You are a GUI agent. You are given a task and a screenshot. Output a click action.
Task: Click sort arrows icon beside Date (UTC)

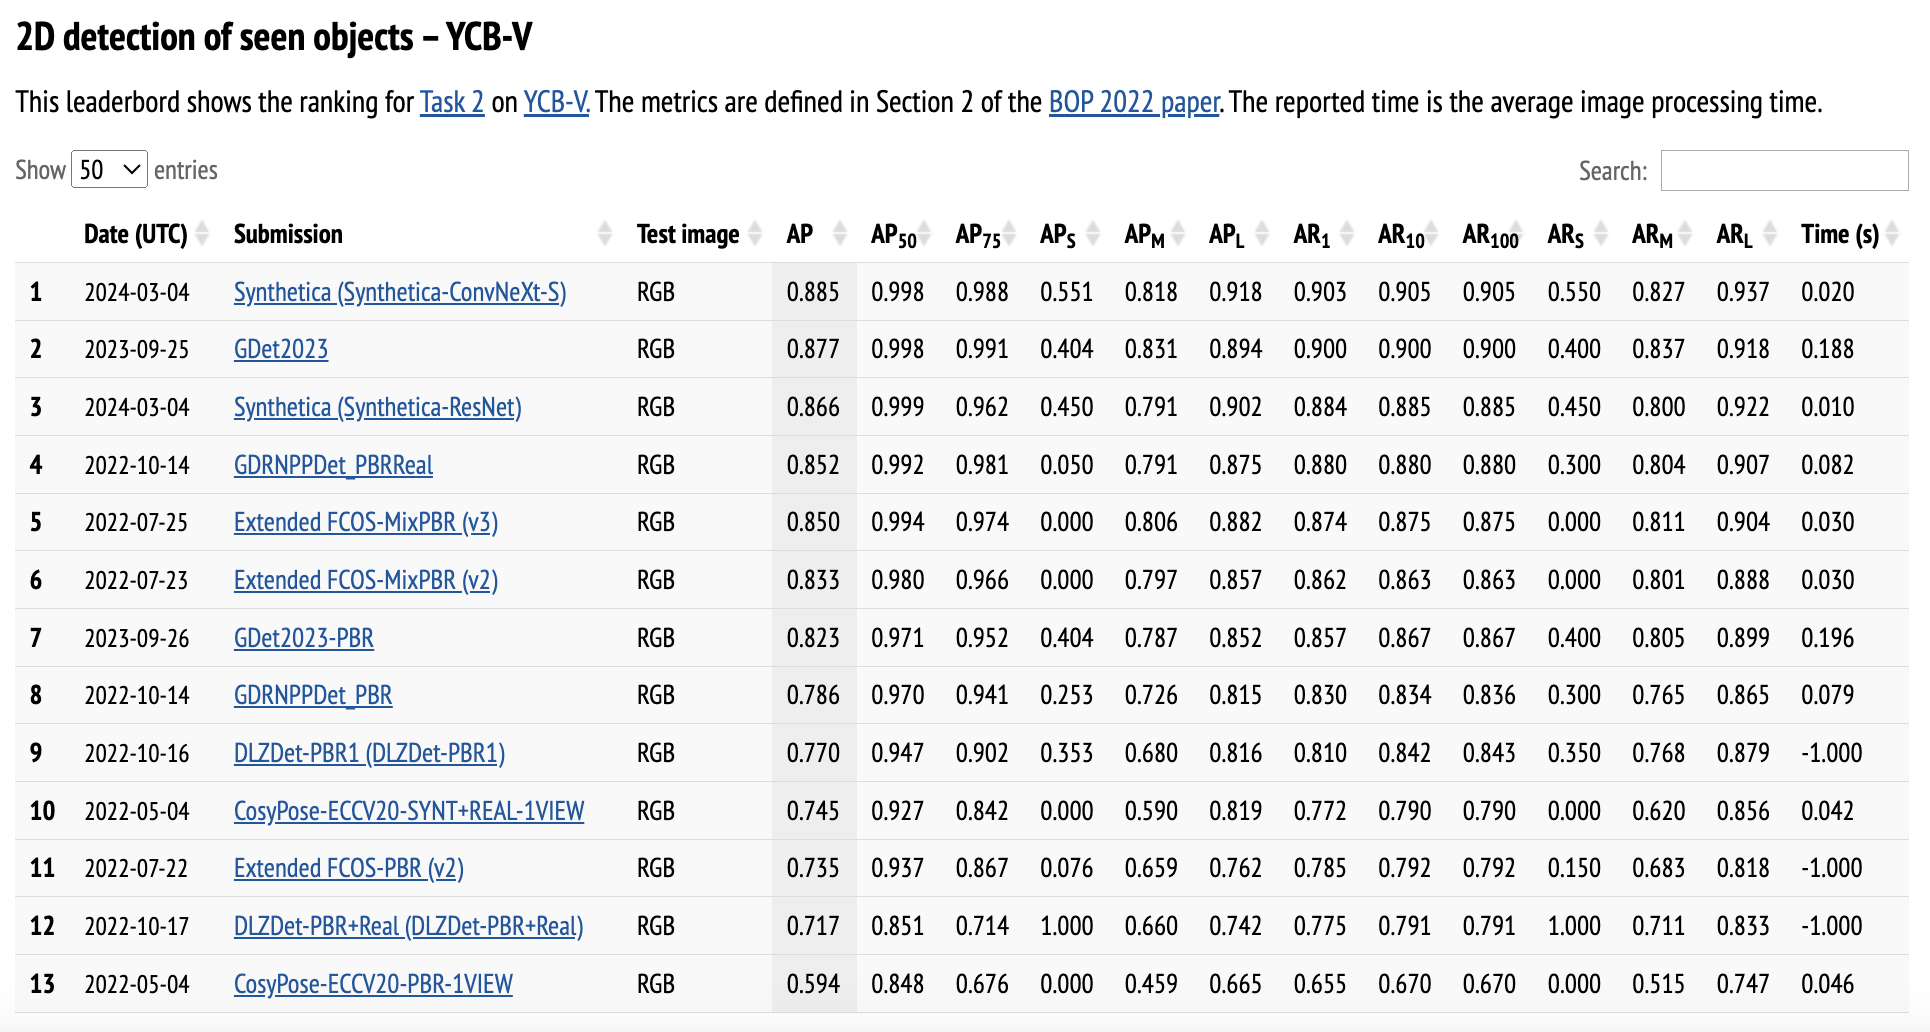coord(202,234)
